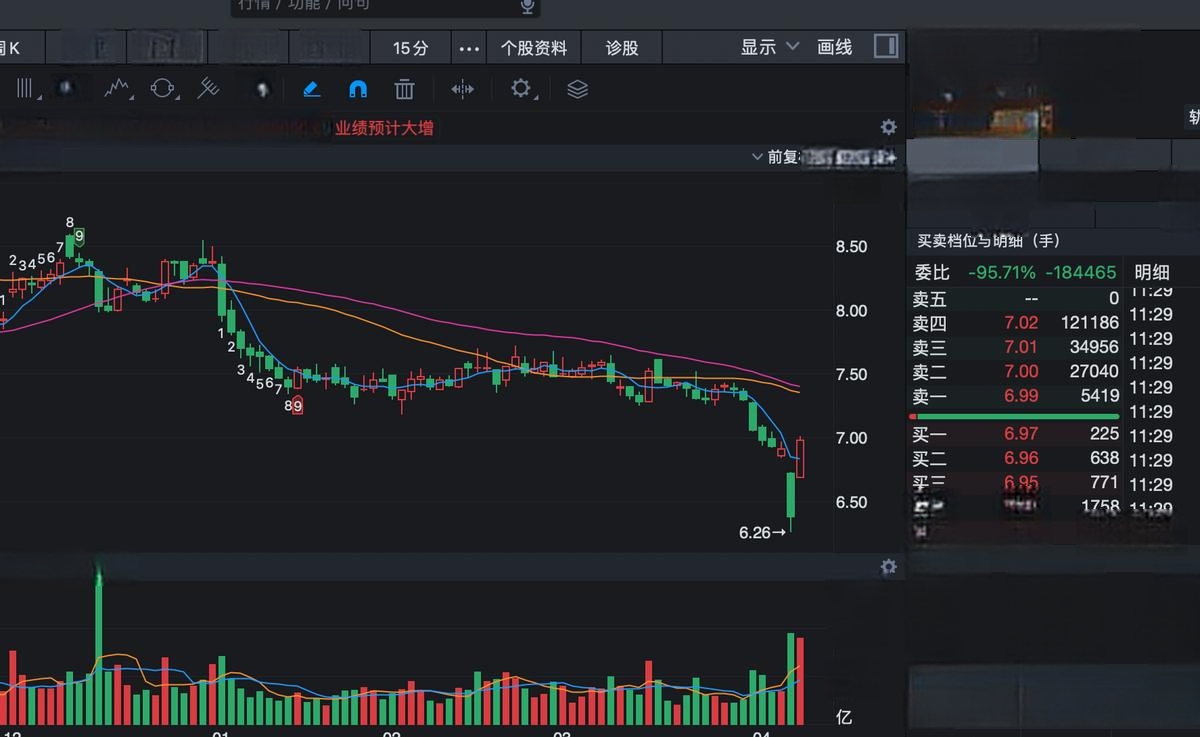The image size is (1200, 737).
Task: Select the pitchfork channel drawing tool
Action: 208,89
